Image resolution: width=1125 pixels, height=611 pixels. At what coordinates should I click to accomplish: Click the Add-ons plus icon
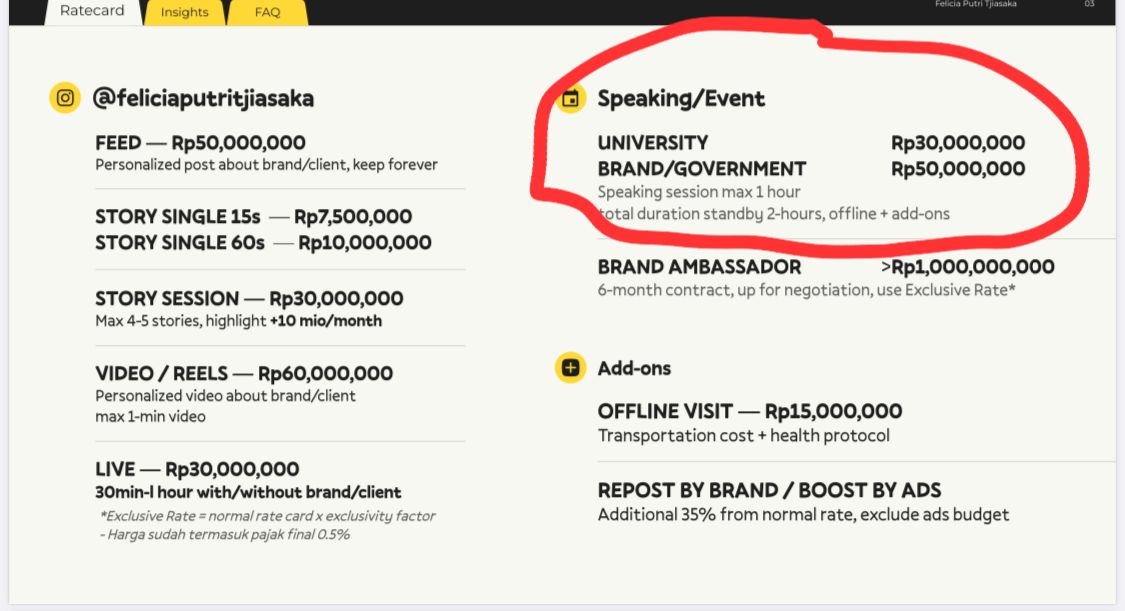[x=570, y=368]
